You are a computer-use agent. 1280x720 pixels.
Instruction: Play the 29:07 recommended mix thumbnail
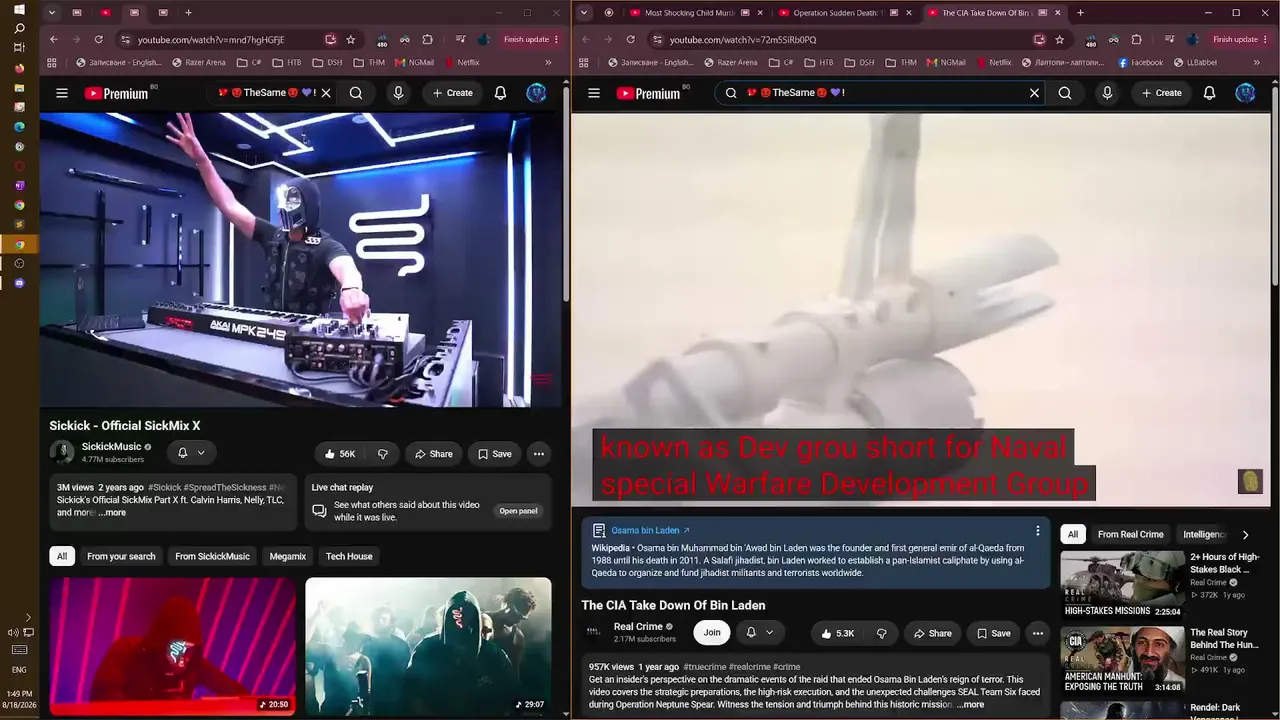(x=428, y=646)
